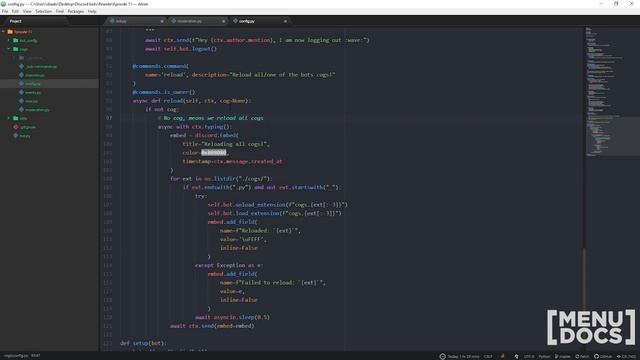Click 'await asyncio.sleep(0.5)' code line
Screen dimensions: 640x360
(232, 317)
